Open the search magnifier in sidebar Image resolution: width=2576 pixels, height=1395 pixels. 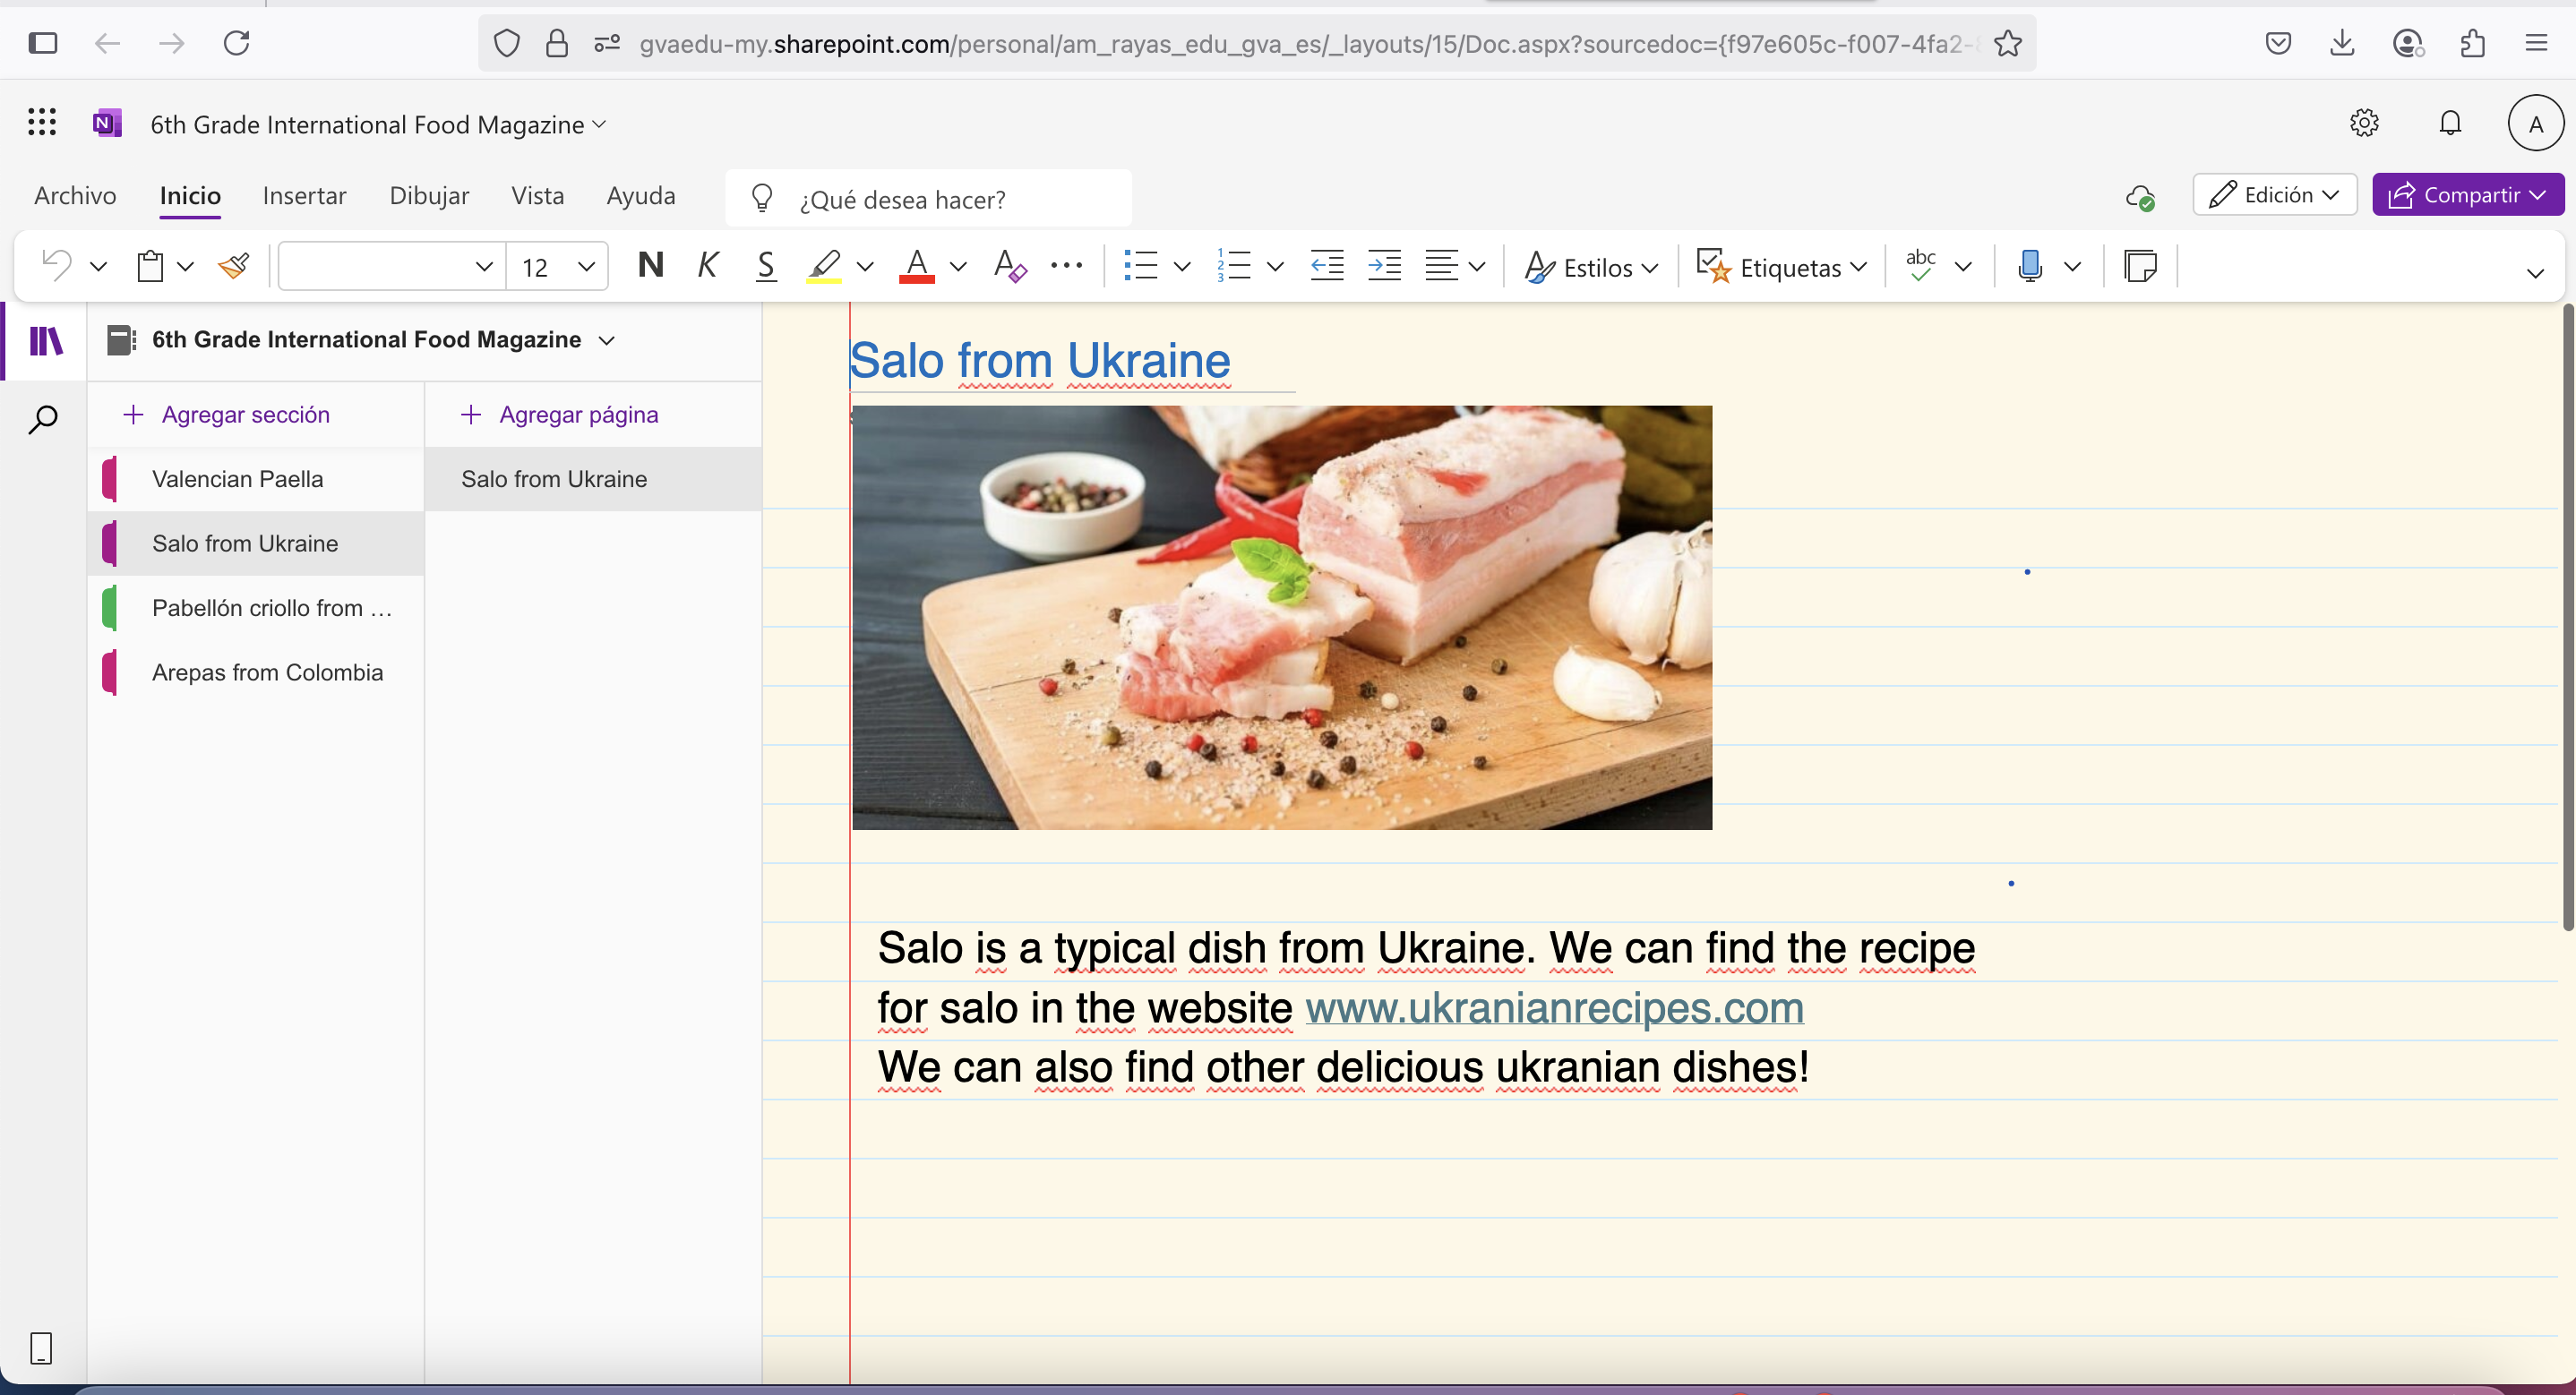[x=43, y=419]
